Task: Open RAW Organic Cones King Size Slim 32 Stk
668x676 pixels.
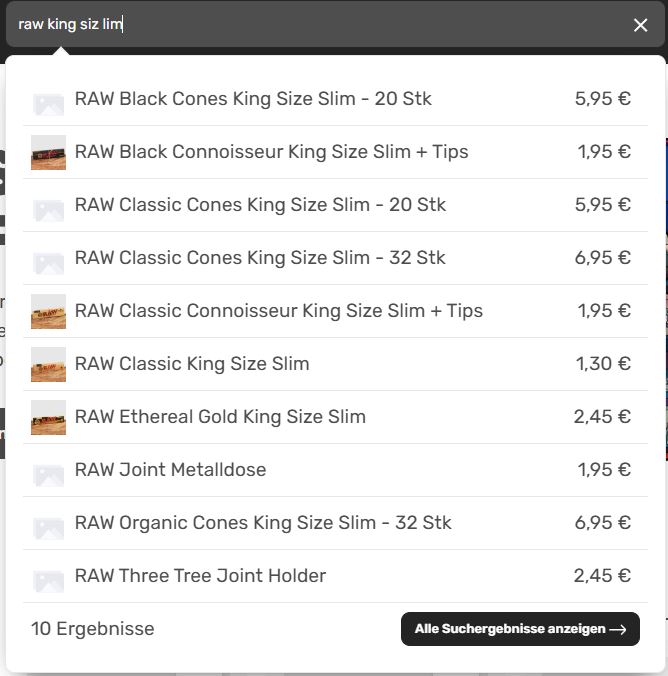Action: point(263,523)
